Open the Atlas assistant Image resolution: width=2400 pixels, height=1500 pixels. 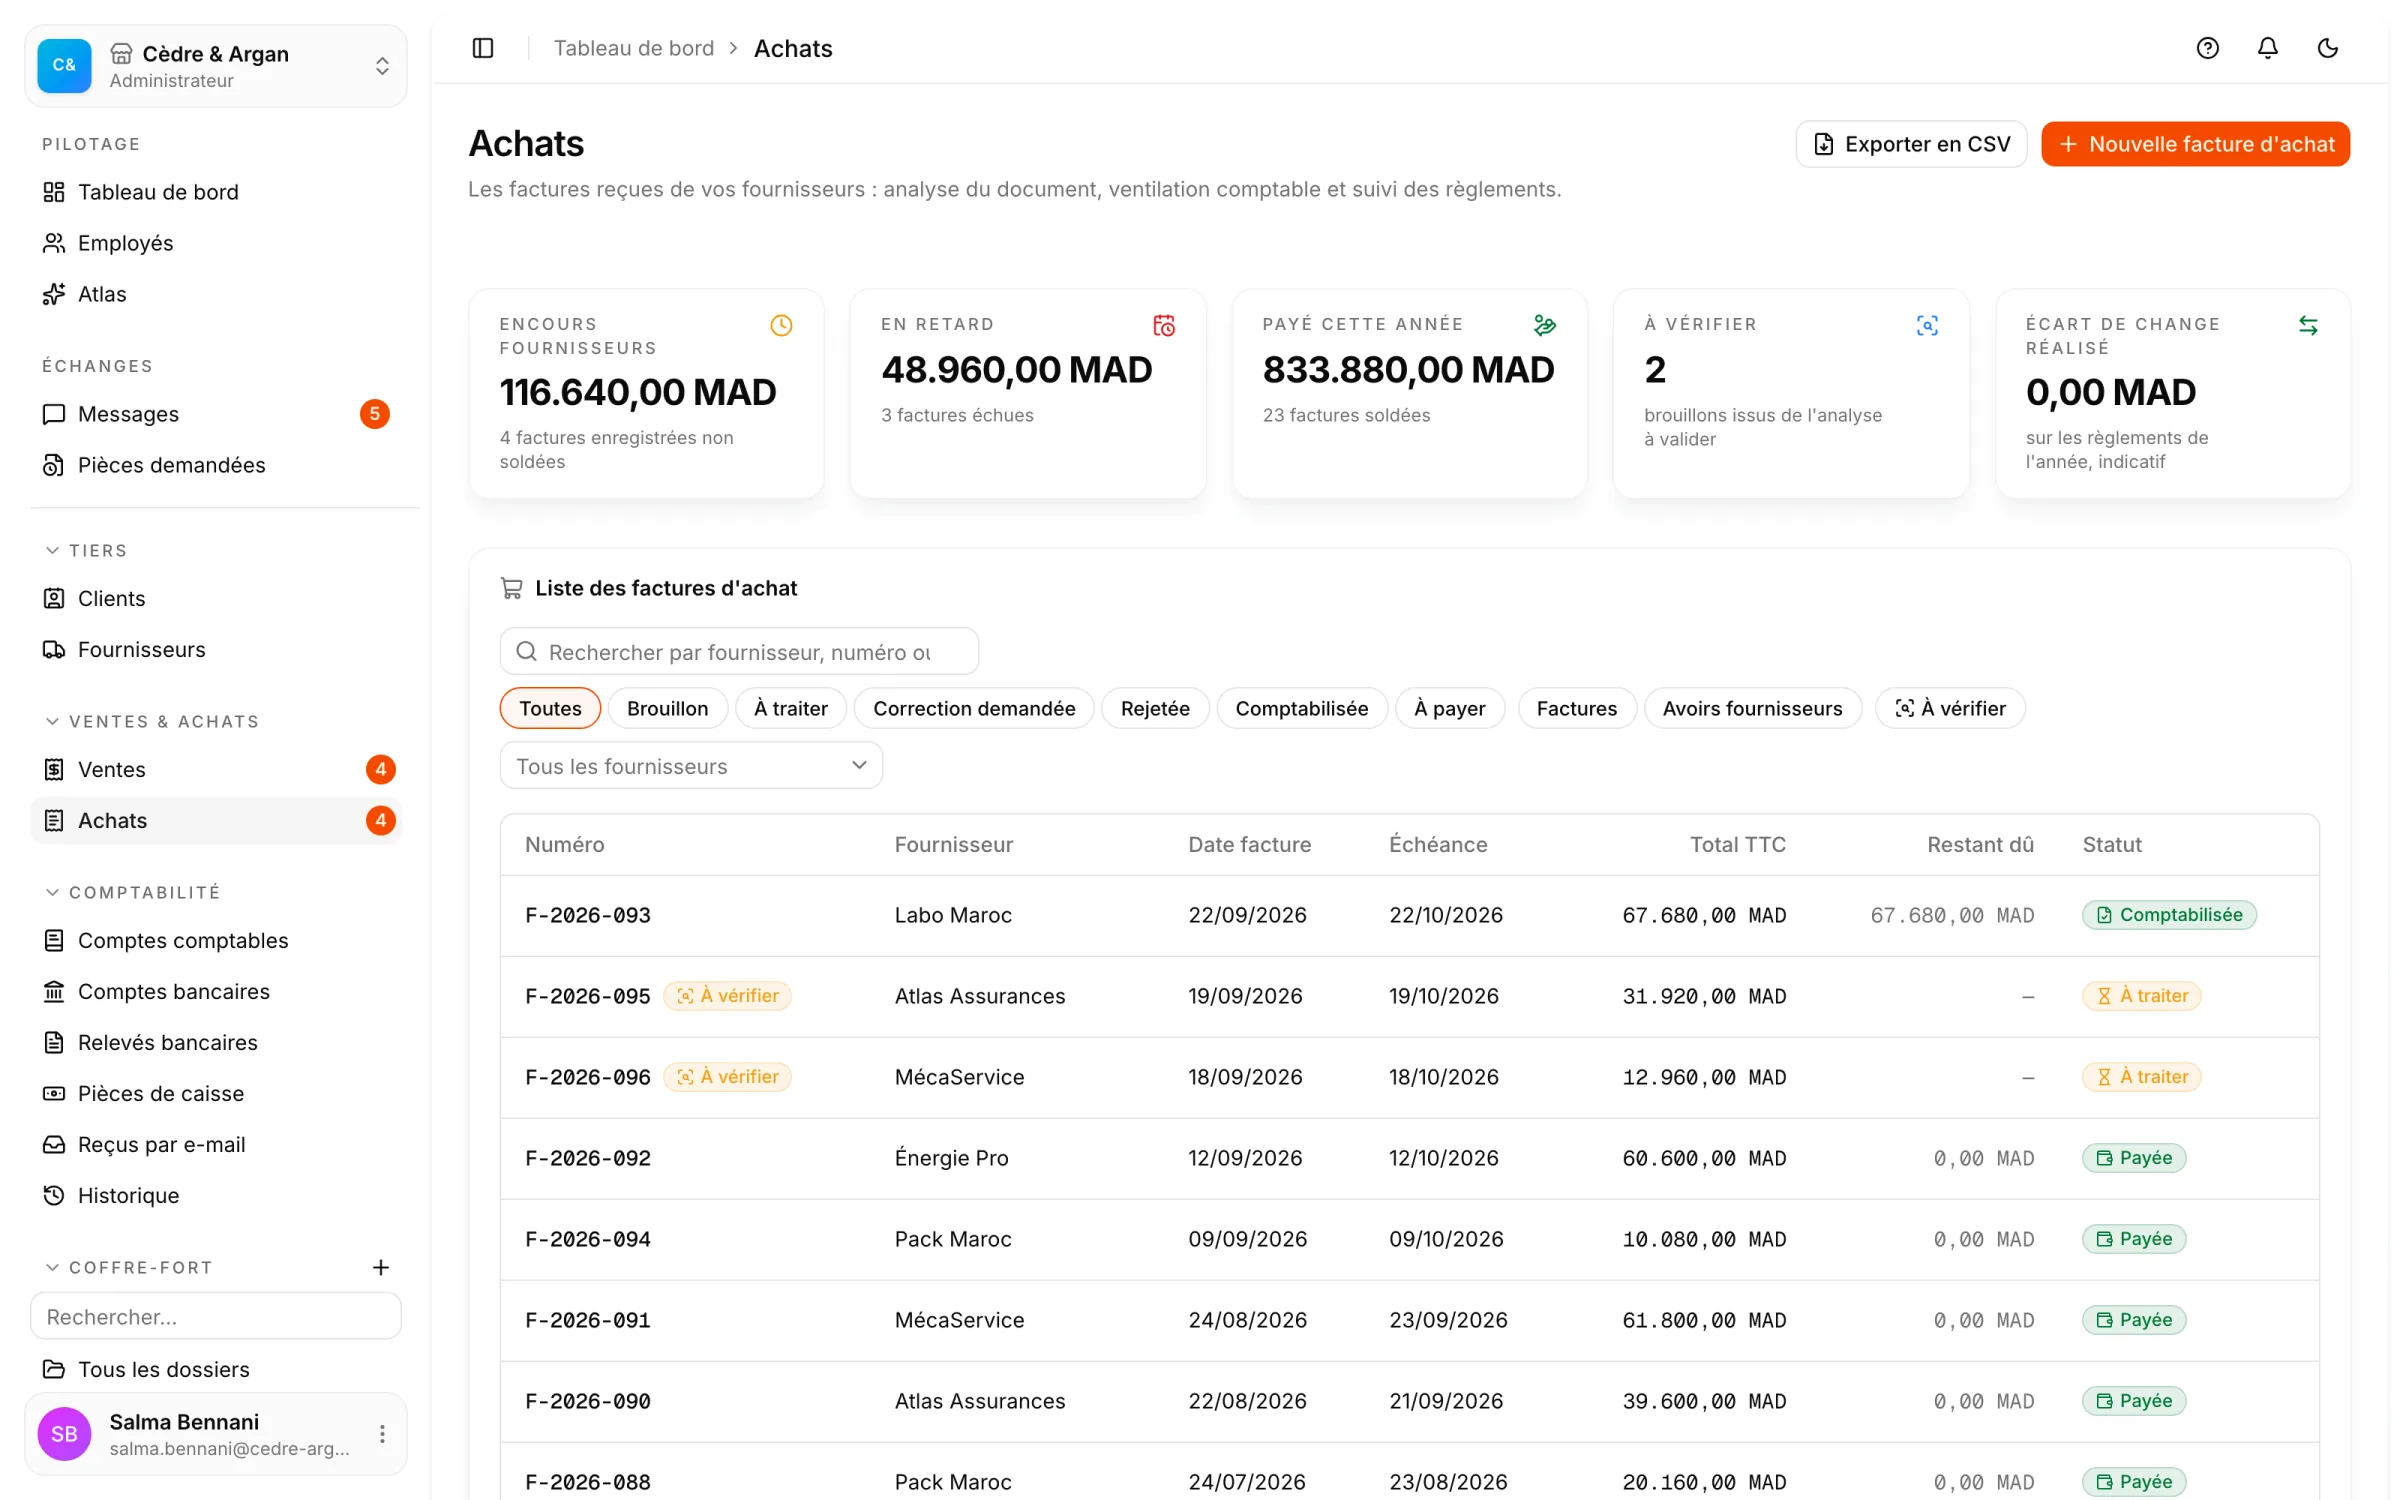tap(216, 294)
